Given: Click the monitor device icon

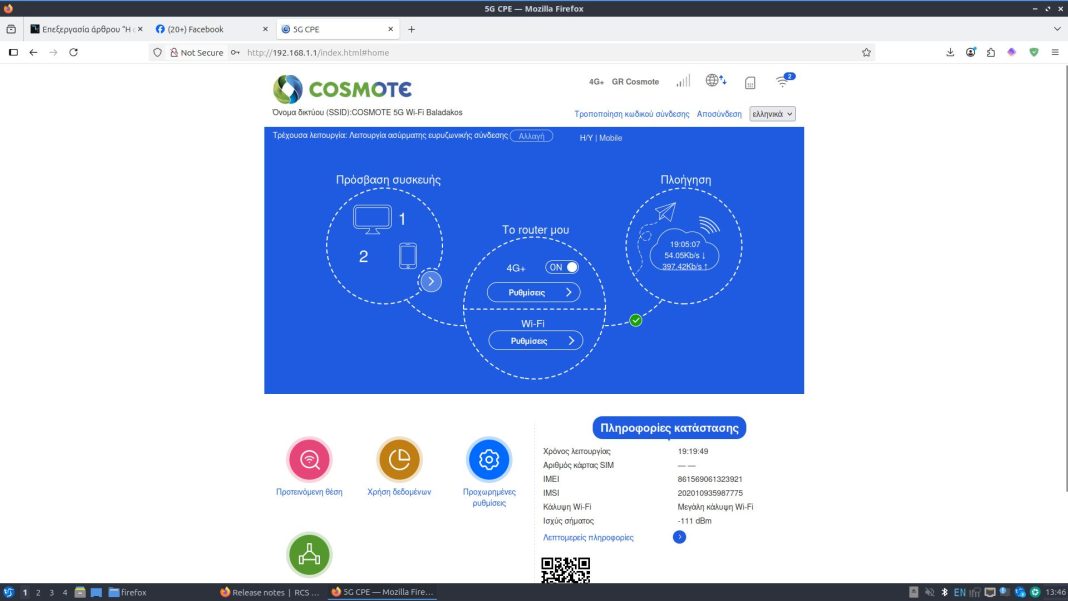Looking at the screenshot, I should (372, 219).
